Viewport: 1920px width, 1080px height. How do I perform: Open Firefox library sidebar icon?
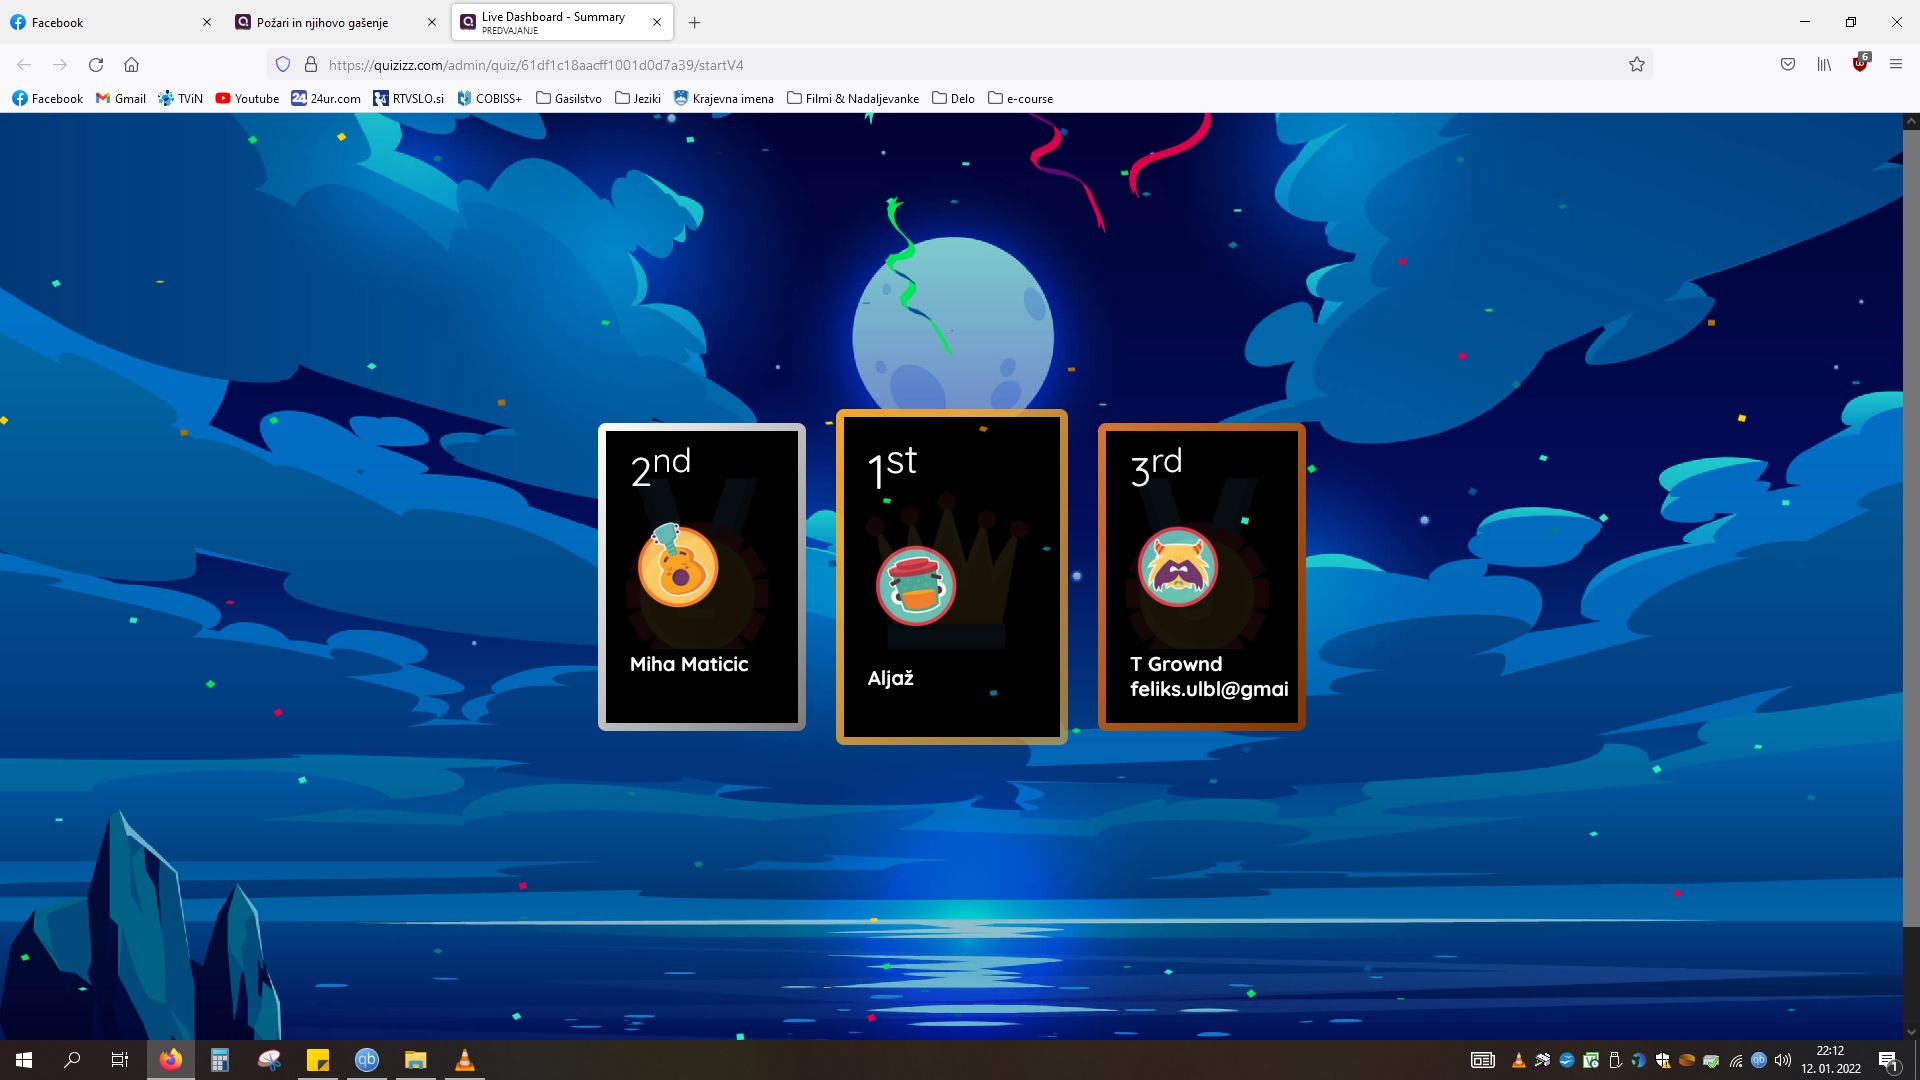pyautogui.click(x=1824, y=65)
